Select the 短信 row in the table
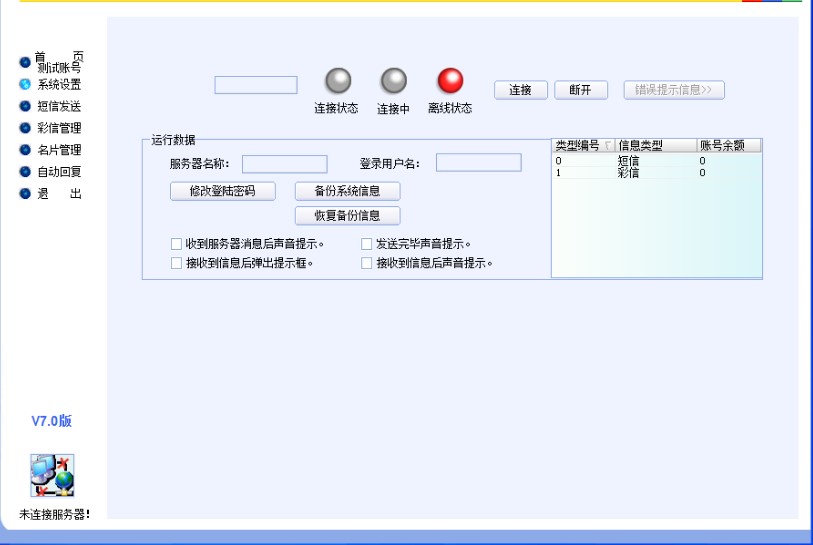The width and height of the screenshot is (813, 545). click(x=656, y=161)
